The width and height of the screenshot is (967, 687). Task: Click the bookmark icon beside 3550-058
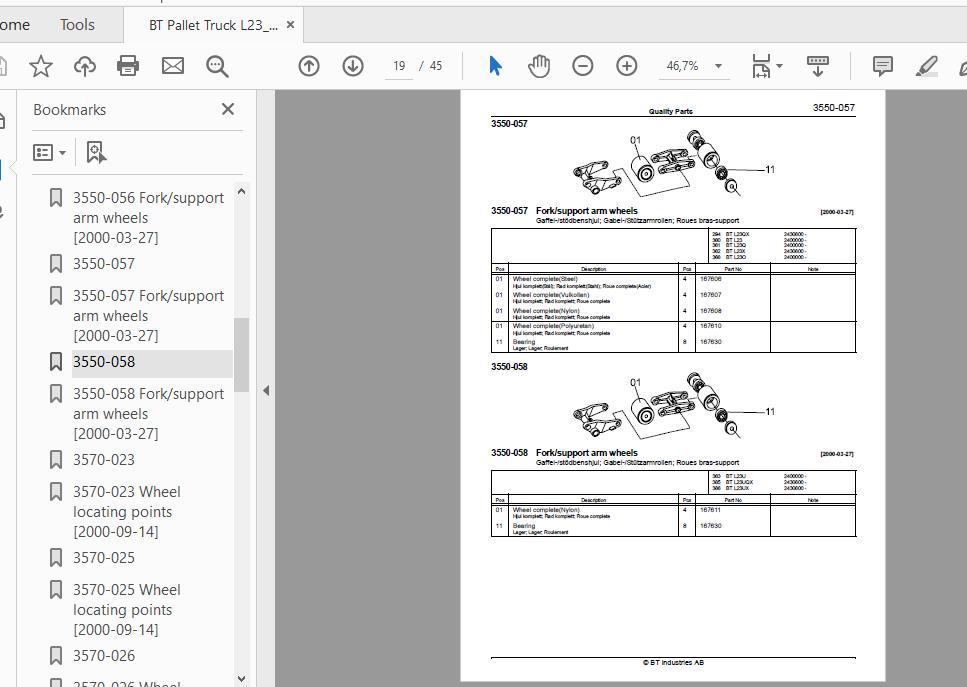point(56,362)
